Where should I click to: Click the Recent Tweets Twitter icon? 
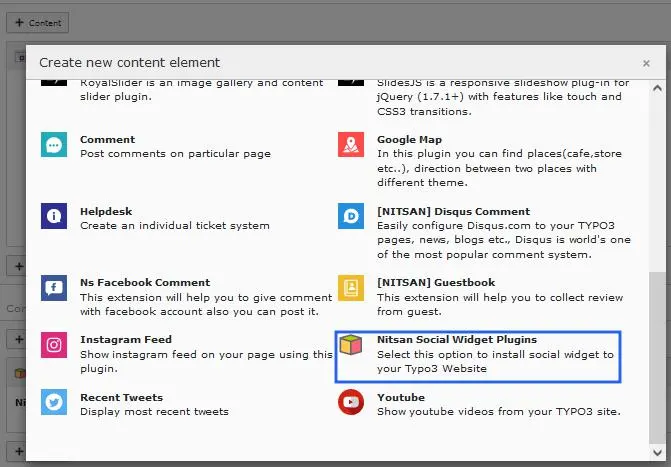(54, 402)
